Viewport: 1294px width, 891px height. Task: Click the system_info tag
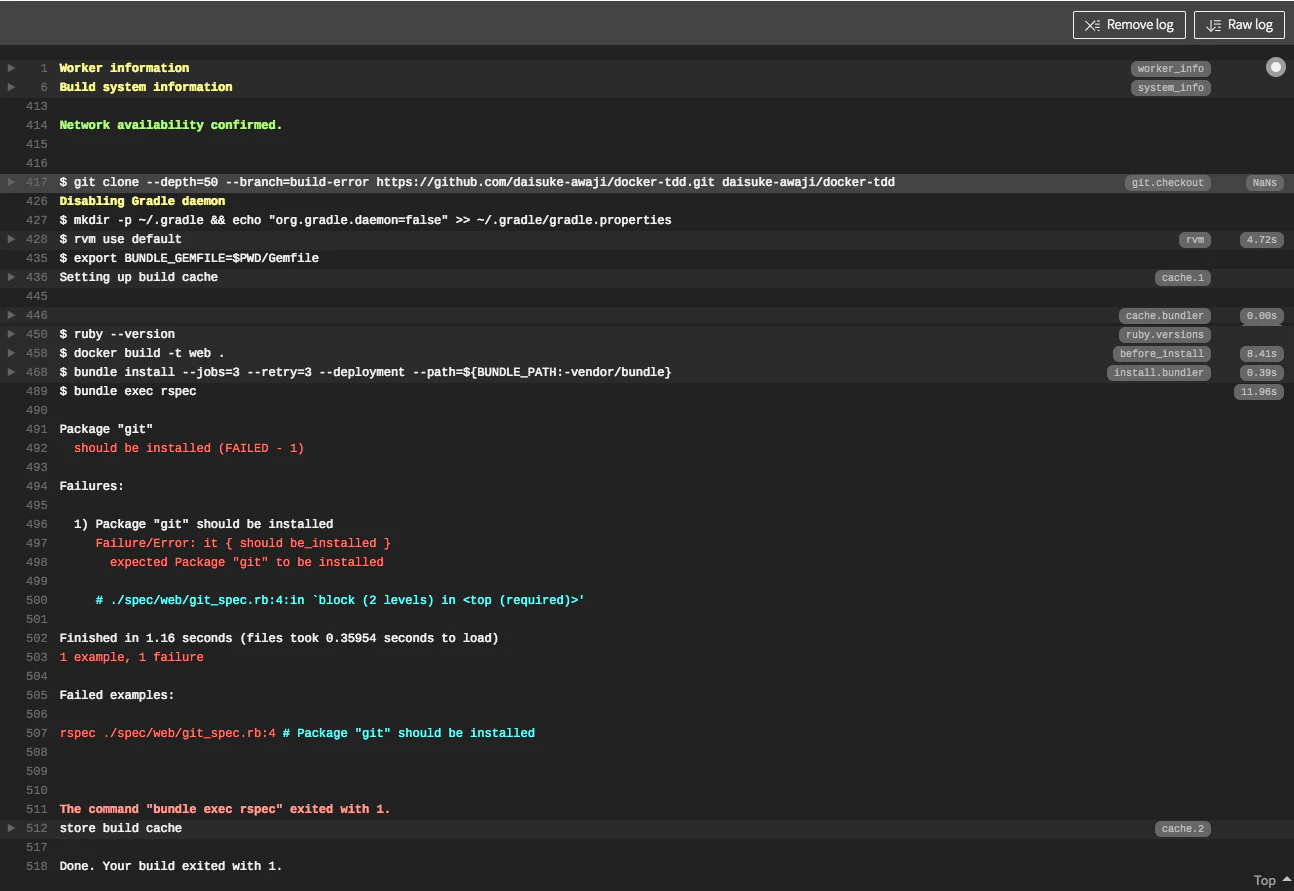1171,88
